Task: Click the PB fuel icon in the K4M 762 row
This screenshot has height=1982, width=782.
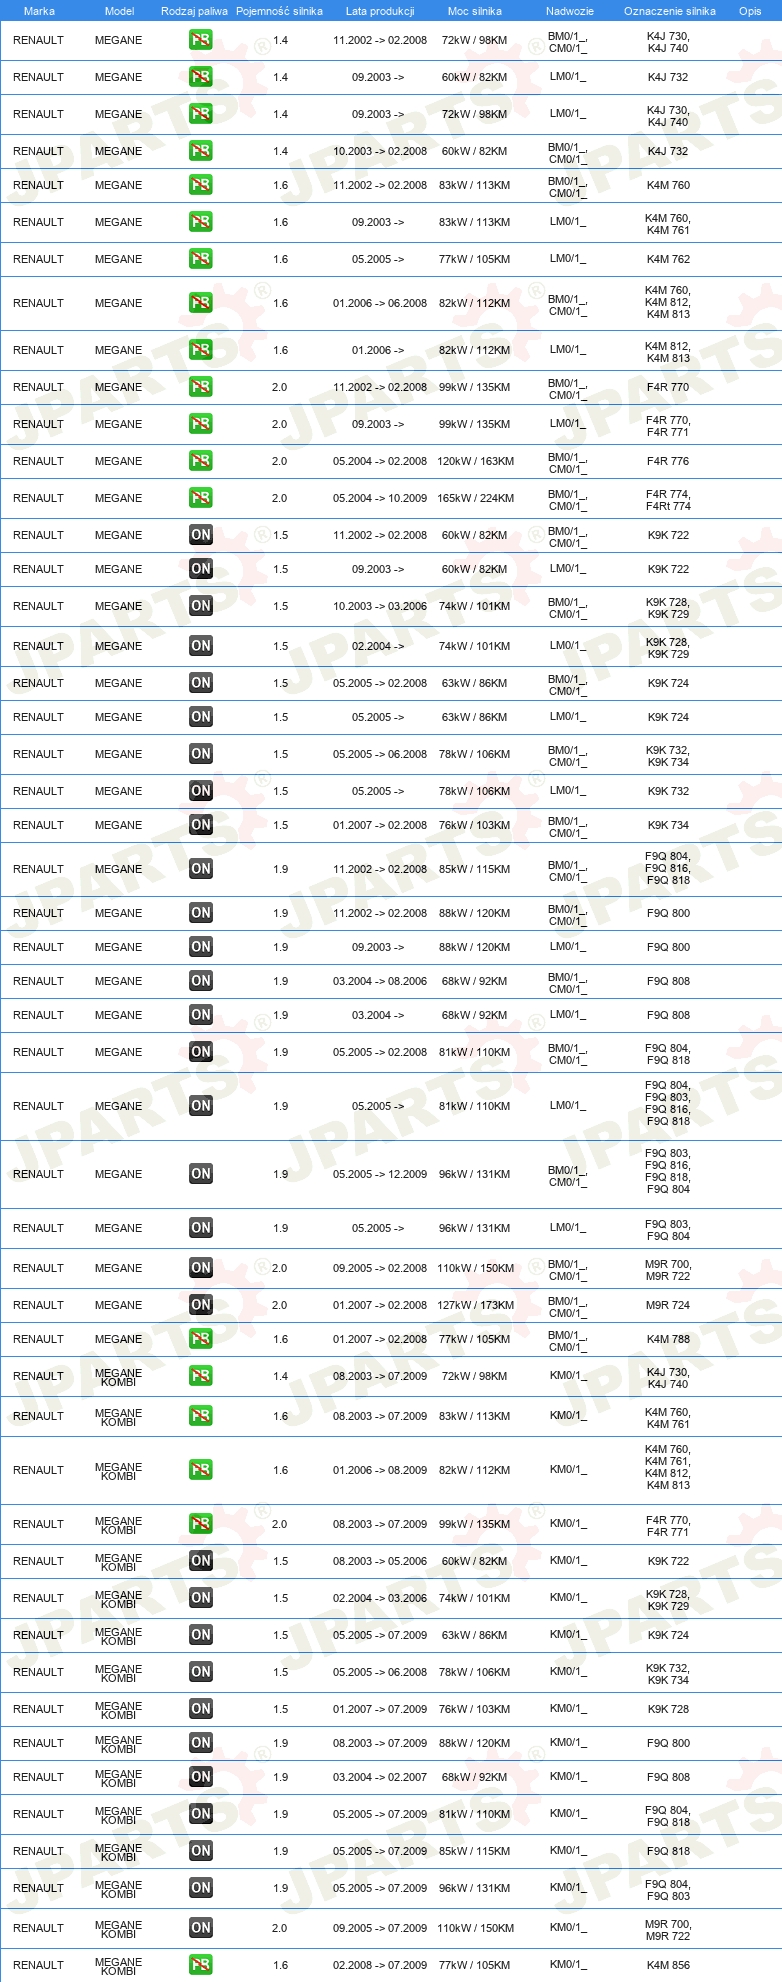Action: (201, 259)
